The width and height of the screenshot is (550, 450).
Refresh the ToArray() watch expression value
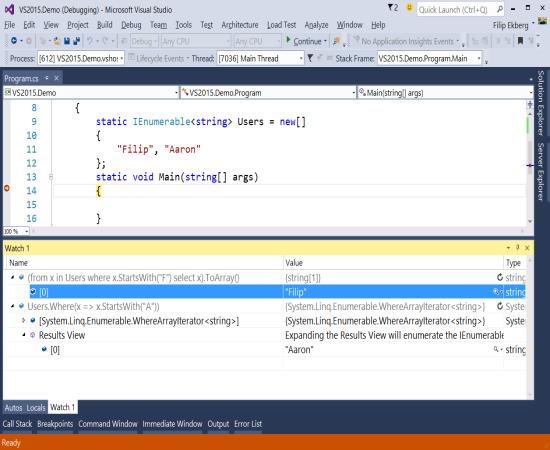pyautogui.click(x=500, y=277)
